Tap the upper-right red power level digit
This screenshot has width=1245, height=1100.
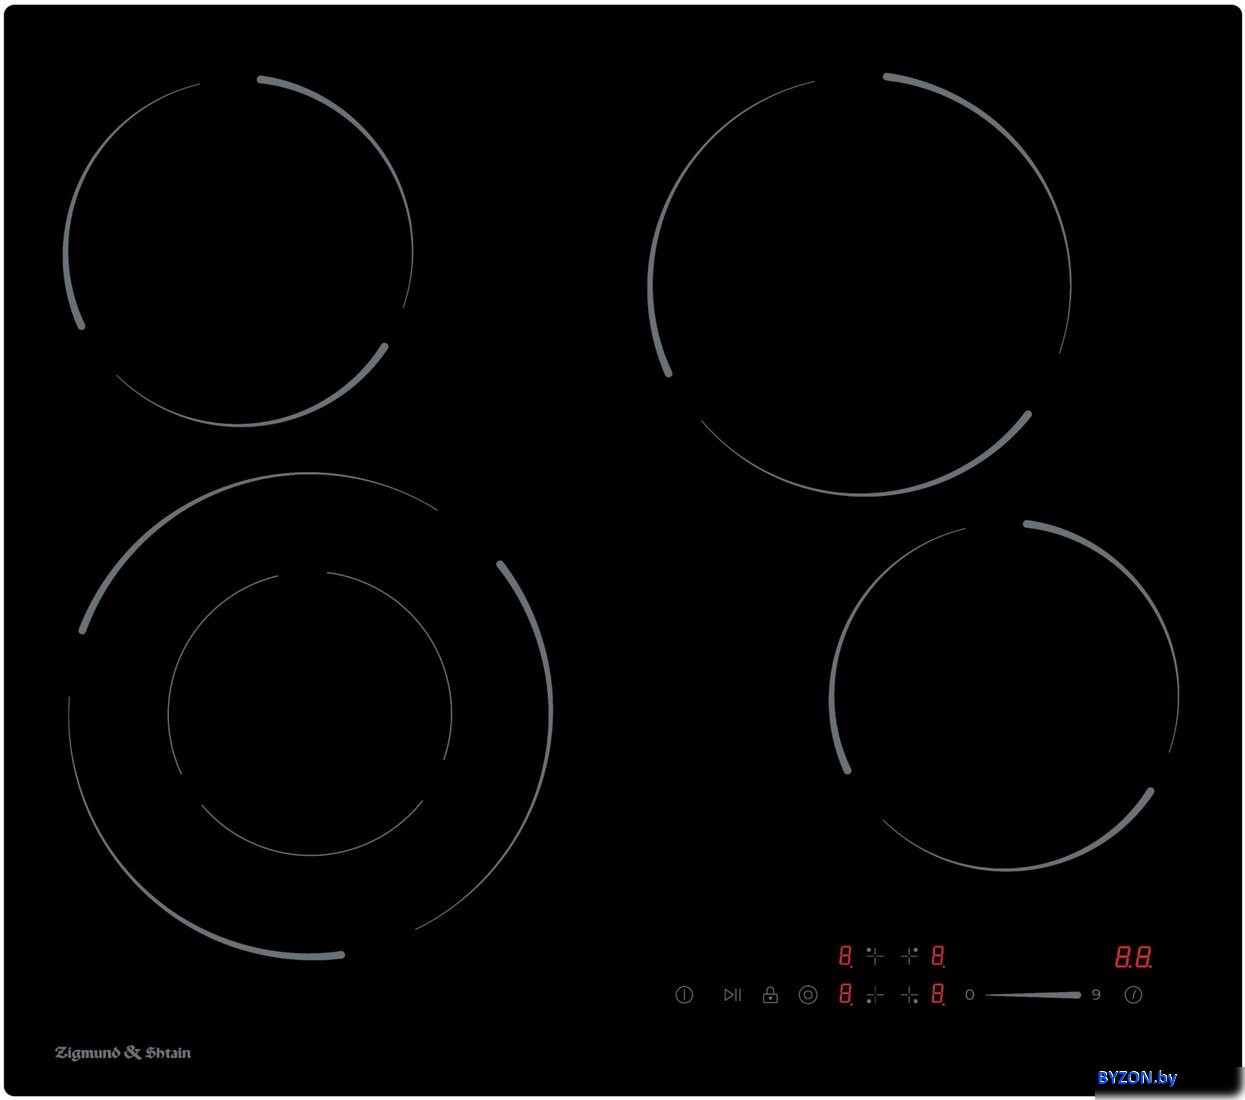(x=938, y=956)
